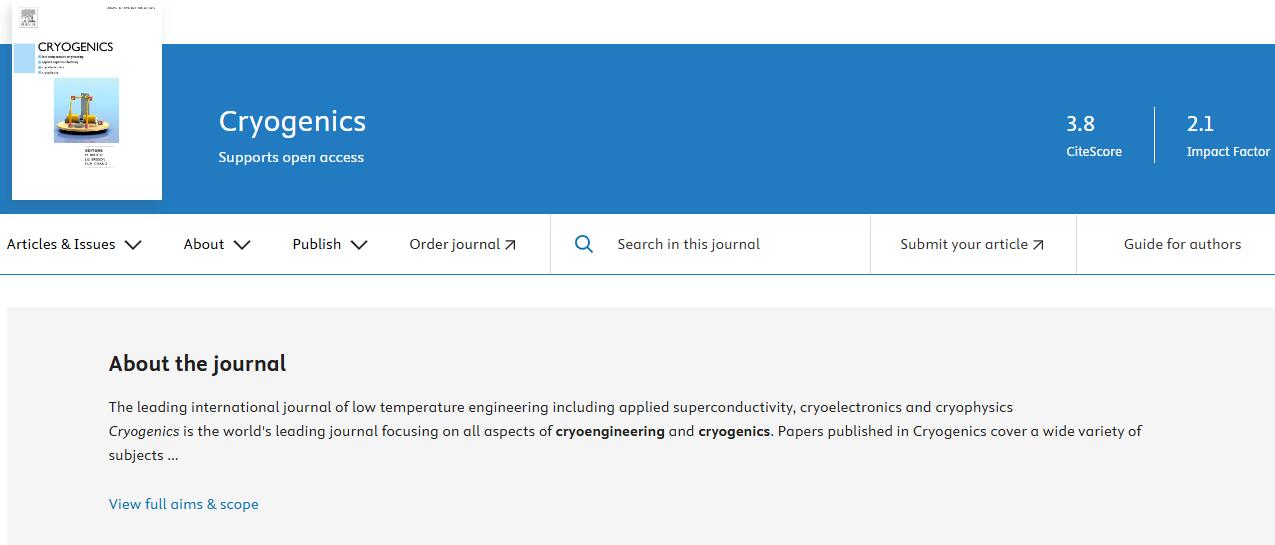Go to Submit your article text
The width and height of the screenshot is (1275, 545).
coord(963,244)
